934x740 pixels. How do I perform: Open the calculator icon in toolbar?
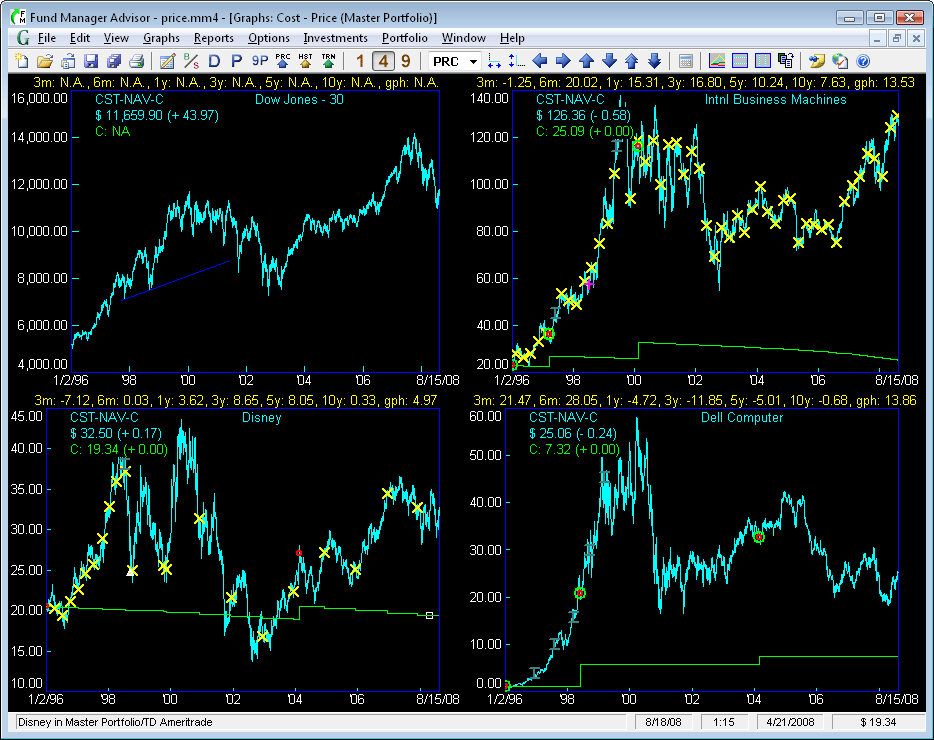tap(686, 61)
